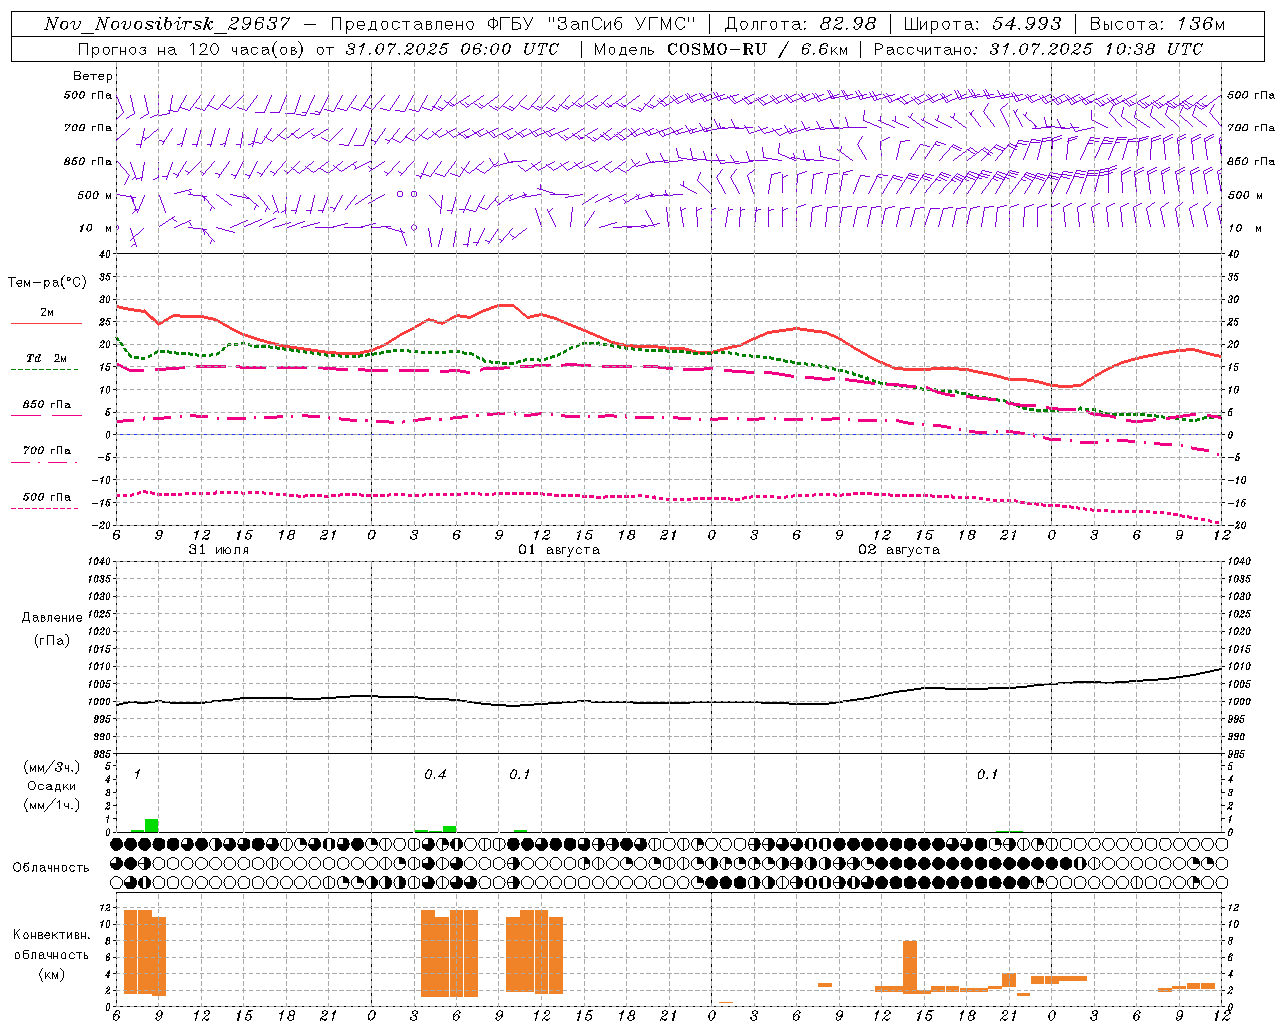Click the Ветер section label
The width and height of the screenshot is (1280, 1024).
tap(92, 76)
